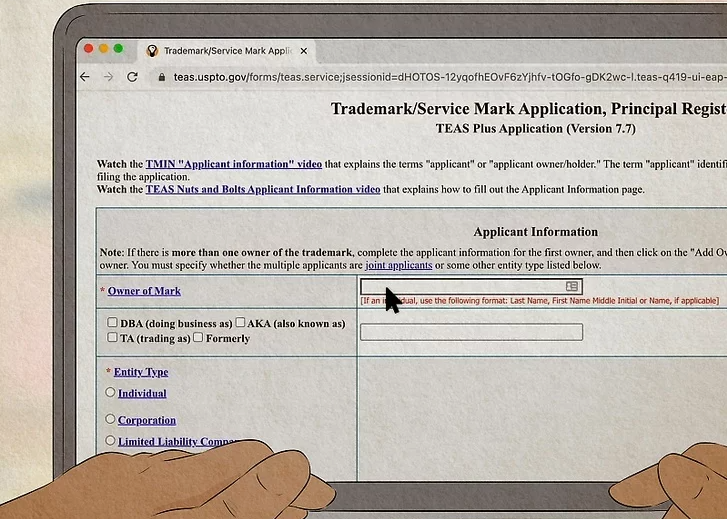Viewport: 727px width, 519px height.
Task: Close the Trademark/Service Mark tab
Action: pos(304,51)
